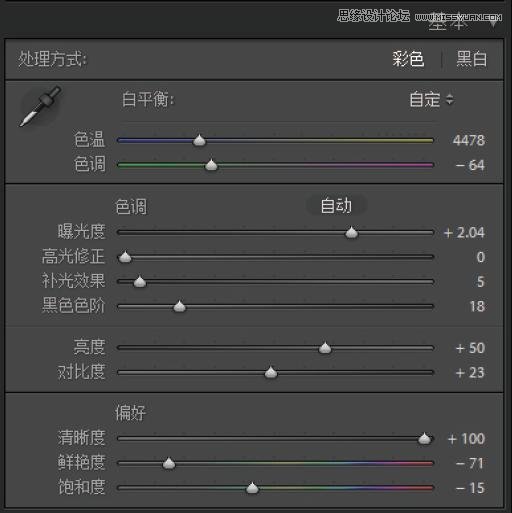The width and height of the screenshot is (512, 513).
Task: Click the 亮度 slider handle
Action: coord(325,348)
